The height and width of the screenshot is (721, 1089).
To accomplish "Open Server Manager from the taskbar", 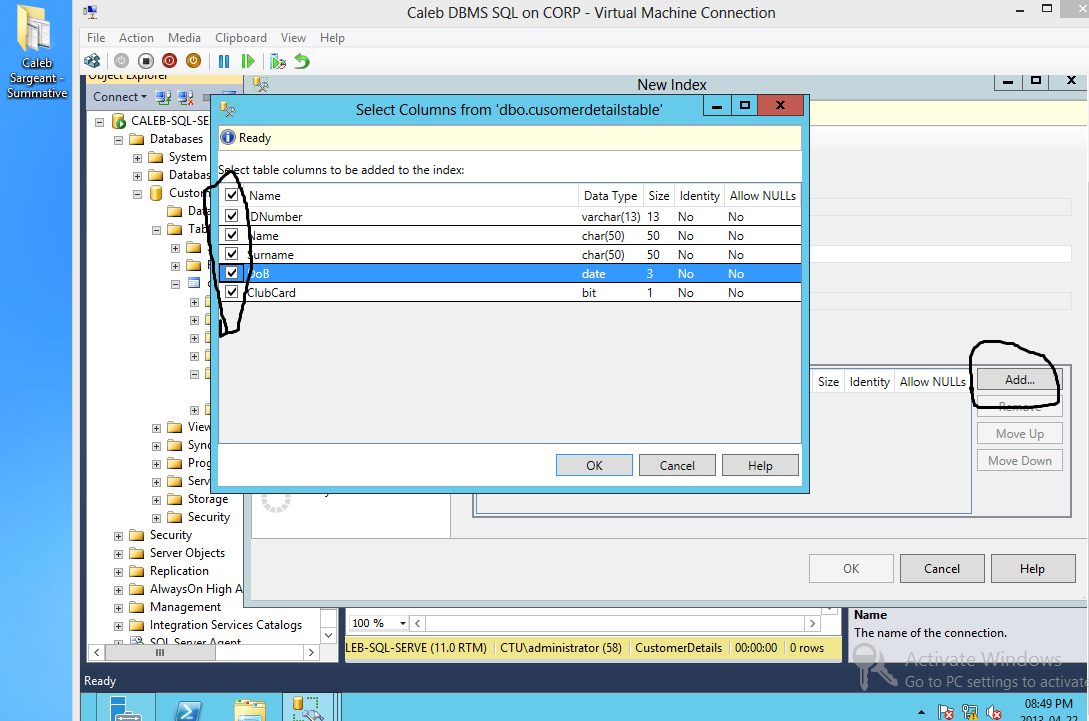I will (126, 708).
